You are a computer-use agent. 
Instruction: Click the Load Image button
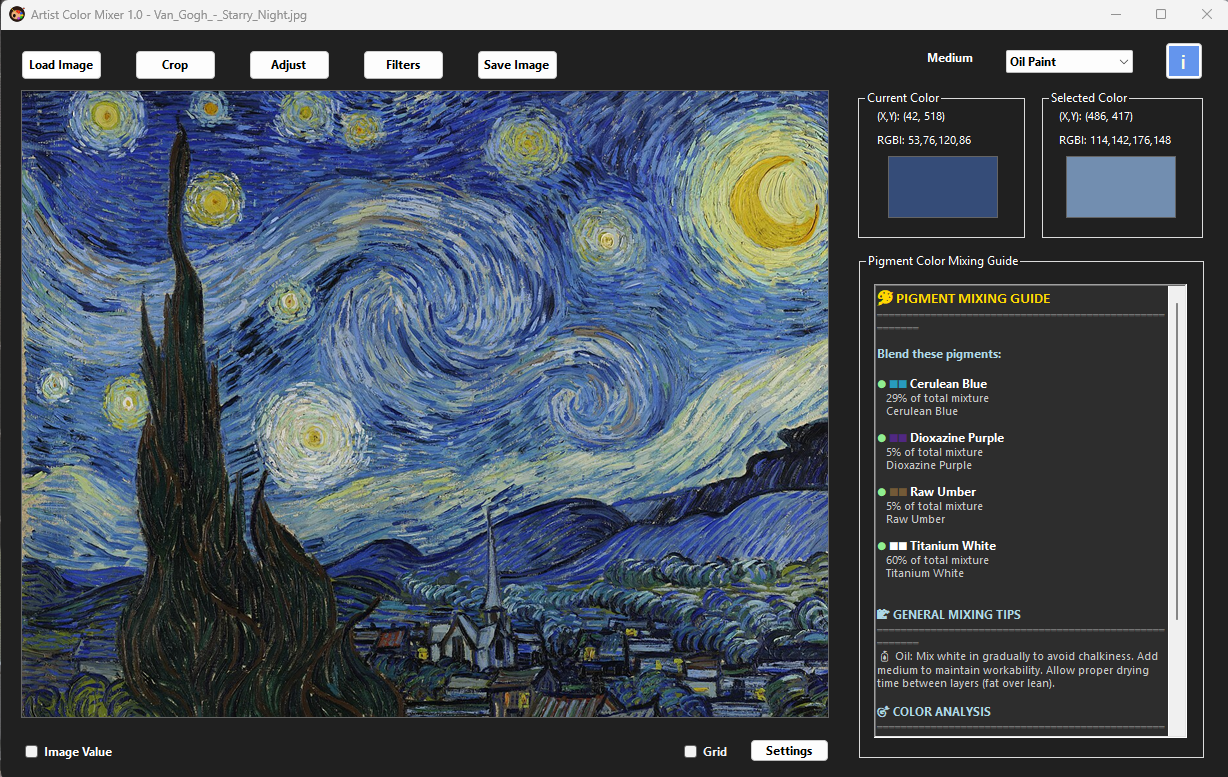tap(61, 65)
